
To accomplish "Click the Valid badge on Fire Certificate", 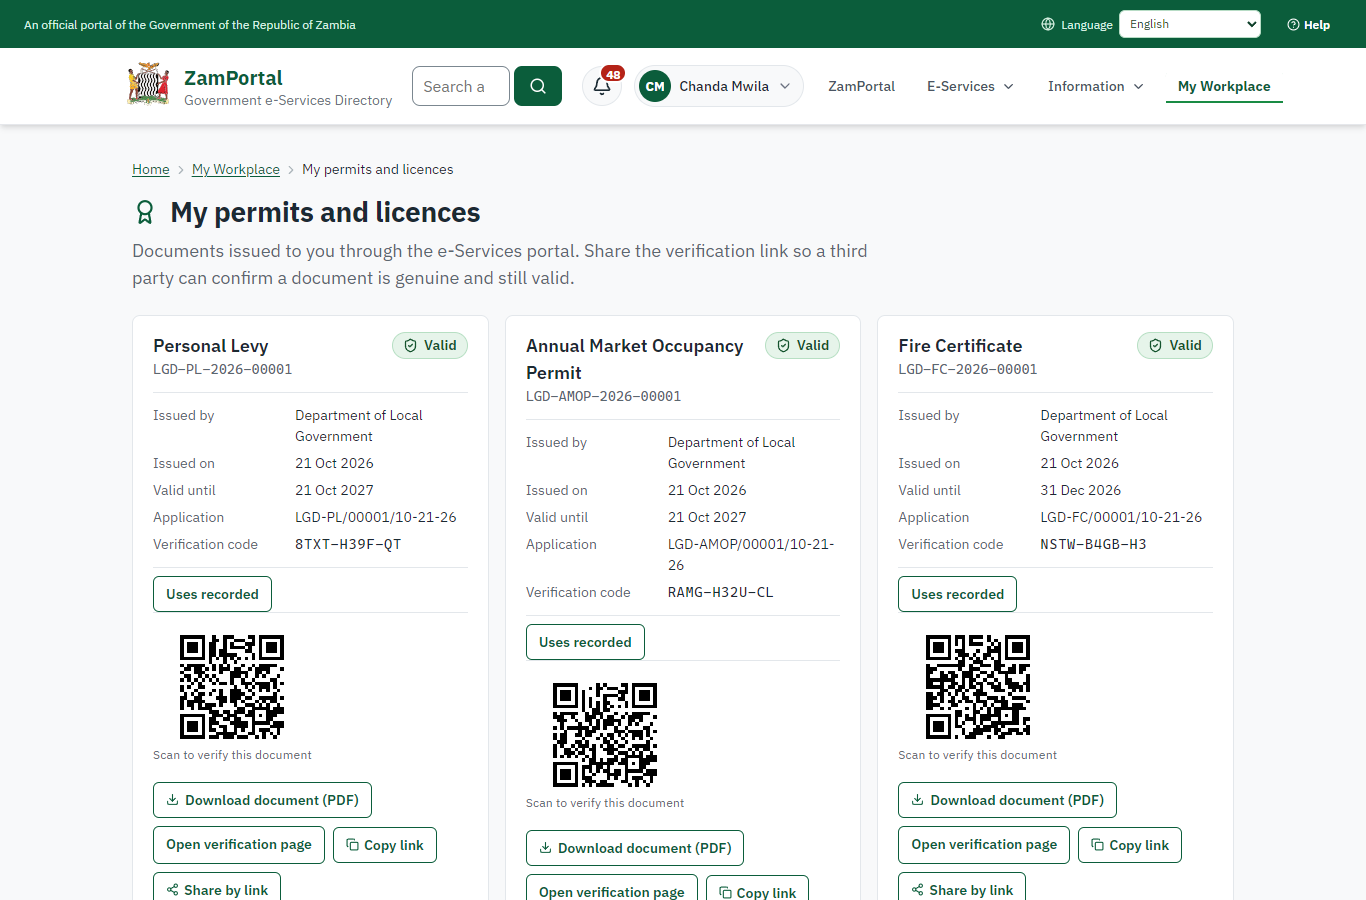I will tap(1175, 345).
